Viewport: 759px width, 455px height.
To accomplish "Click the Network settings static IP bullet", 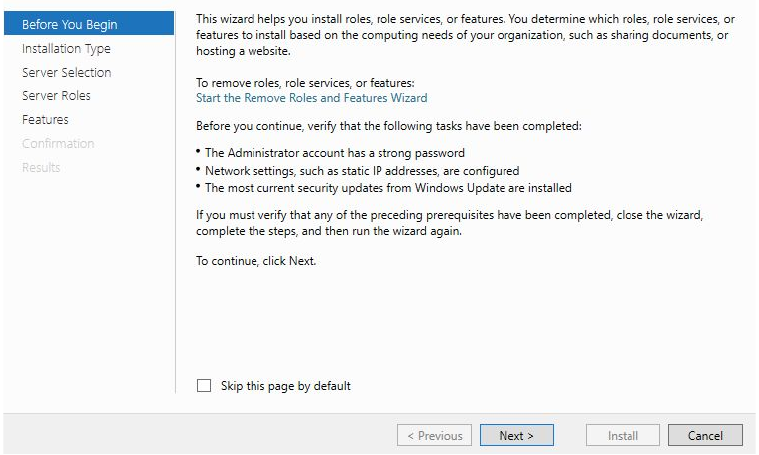I will pos(361,170).
